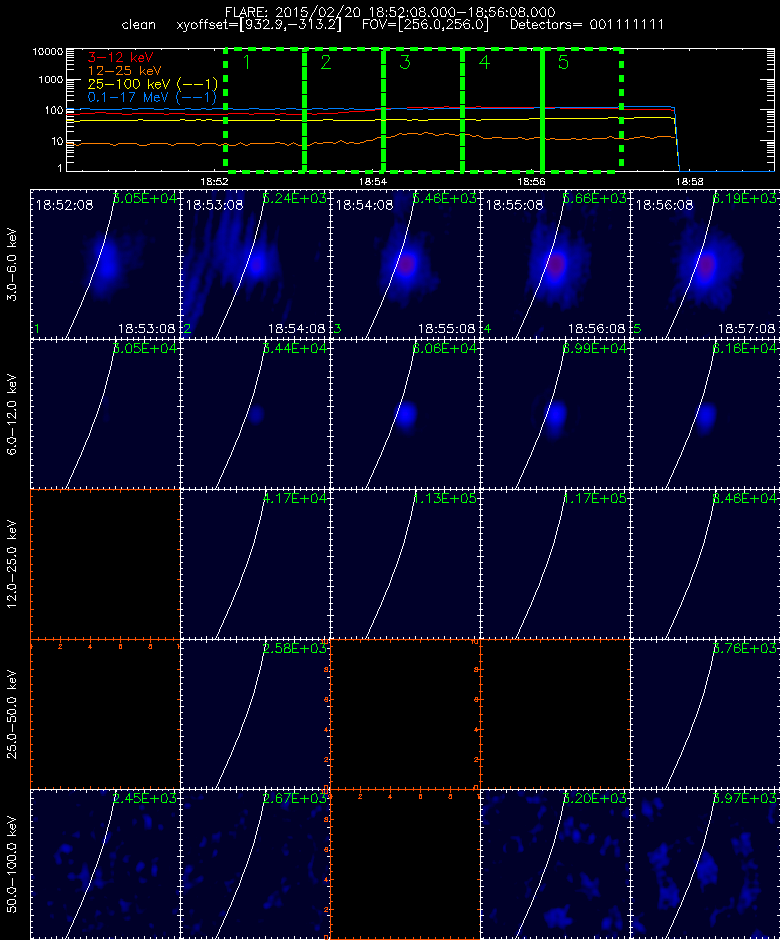The width and height of the screenshot is (780, 940).
Task: Click the 12.0-25.0 keV row label
Action: click(12, 564)
